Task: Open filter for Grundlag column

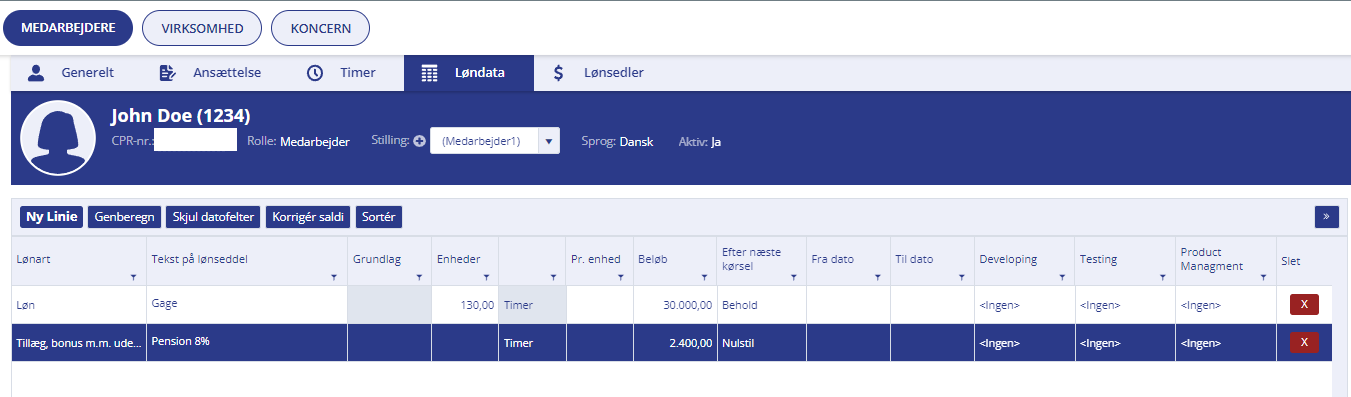Action: click(x=419, y=277)
